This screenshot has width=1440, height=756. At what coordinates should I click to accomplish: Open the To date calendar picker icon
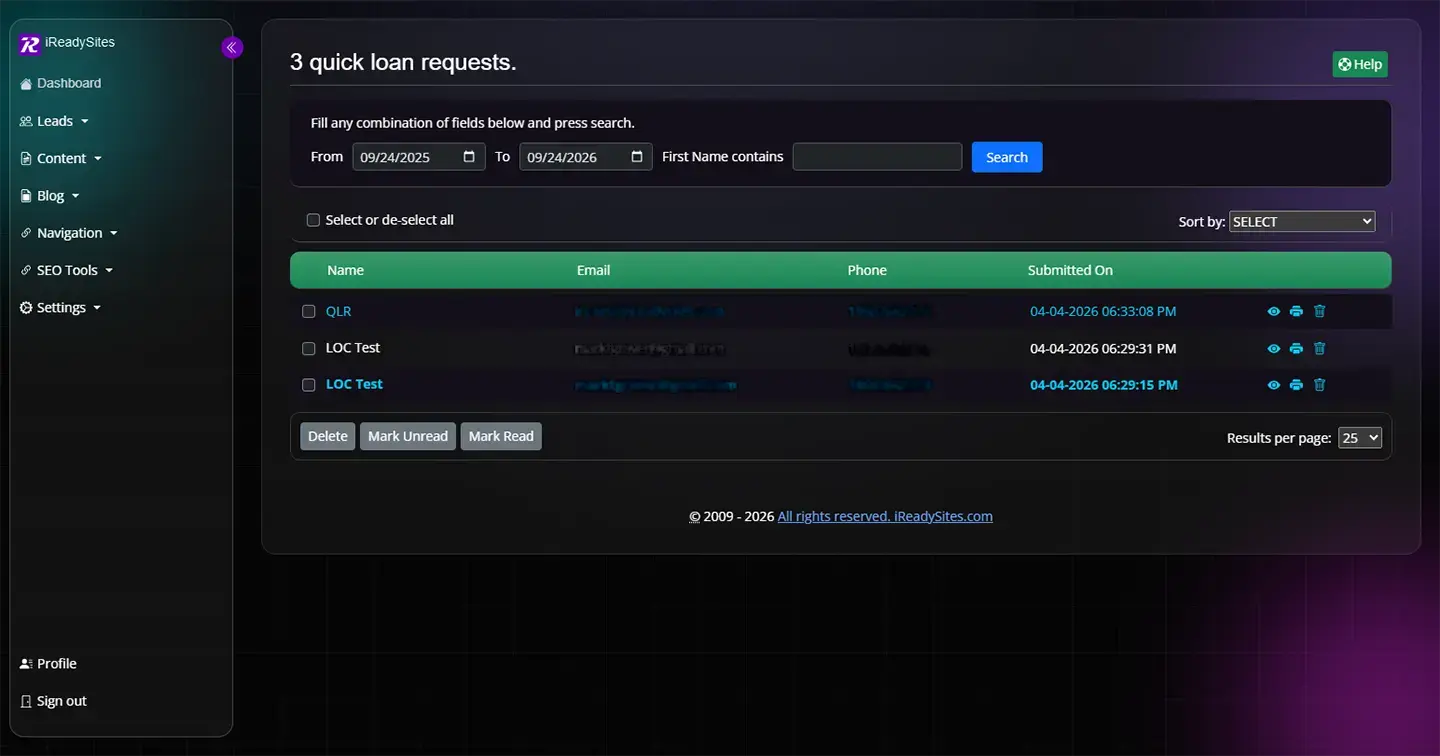[637, 157]
